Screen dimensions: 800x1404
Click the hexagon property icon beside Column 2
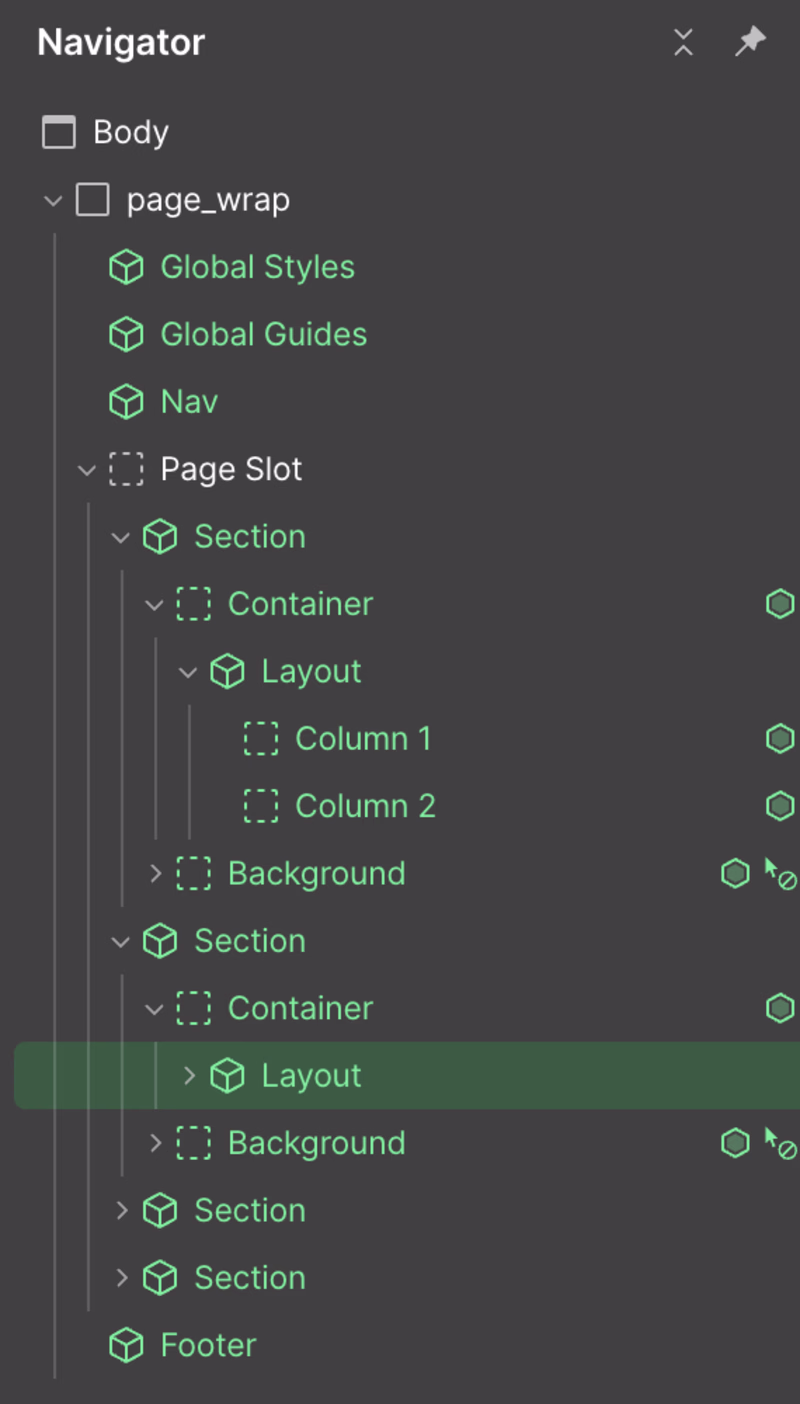(x=780, y=806)
